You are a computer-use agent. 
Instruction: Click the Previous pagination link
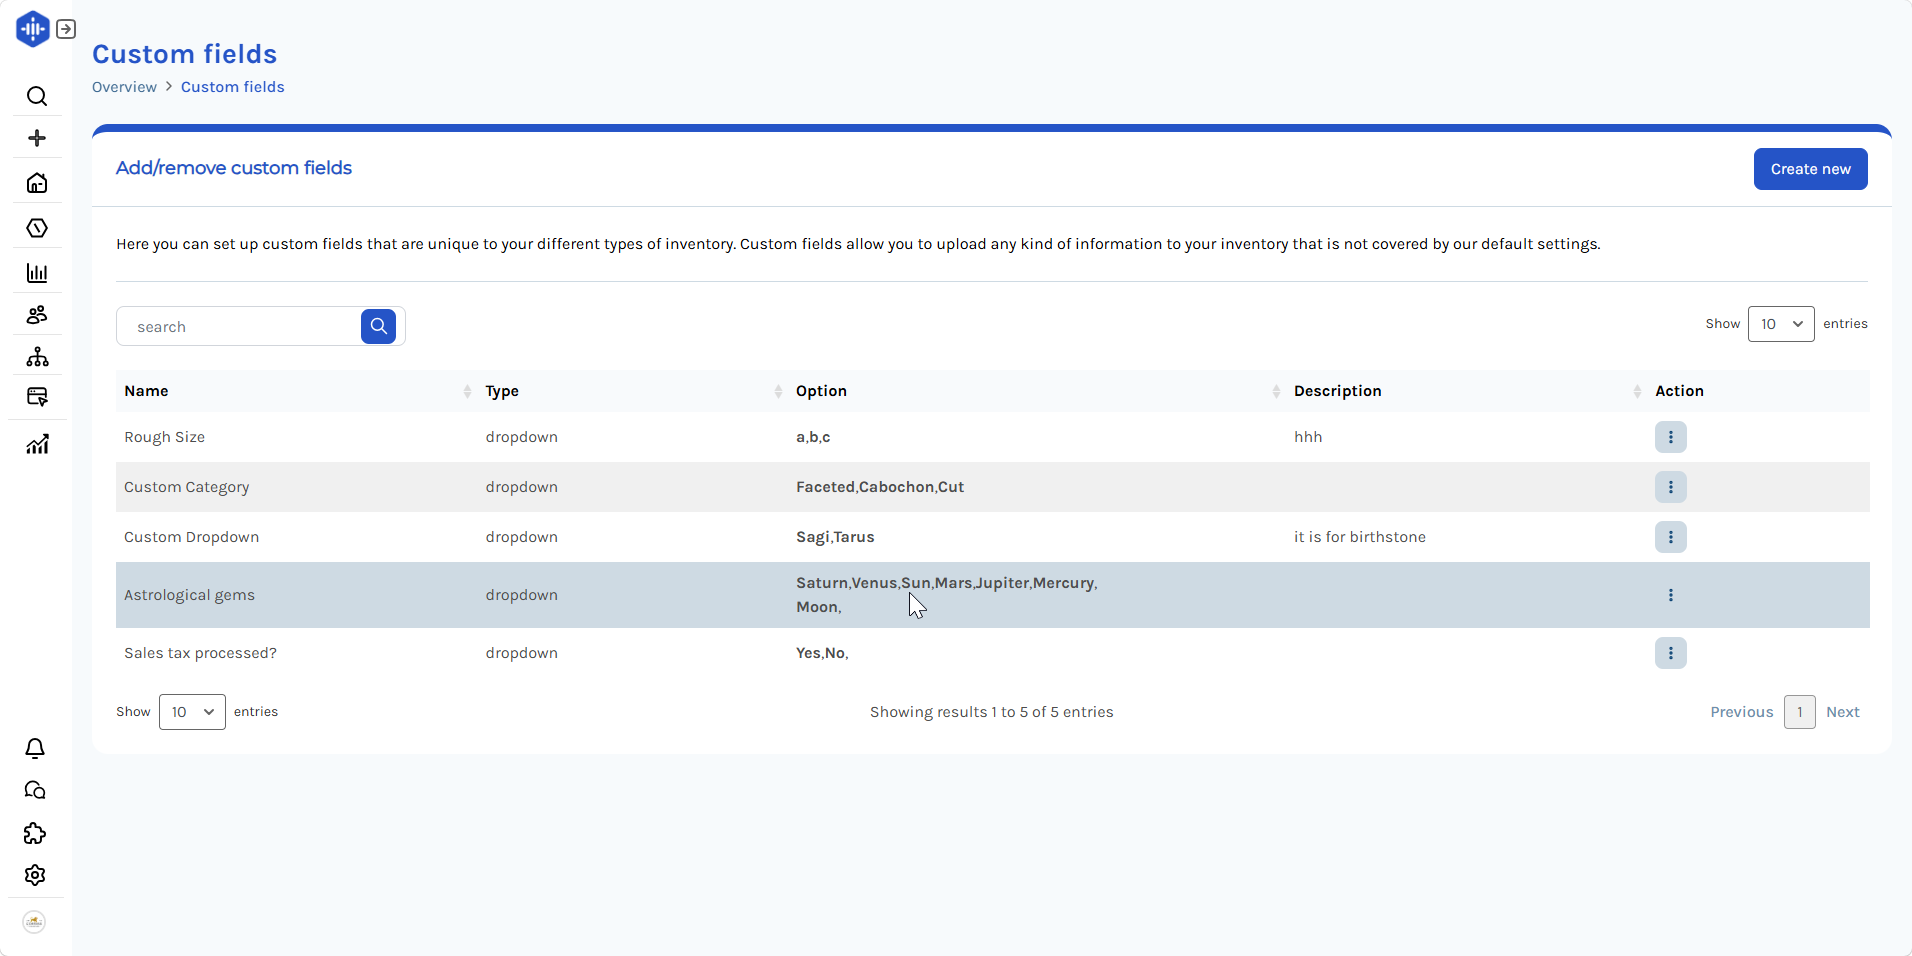[1741, 712]
